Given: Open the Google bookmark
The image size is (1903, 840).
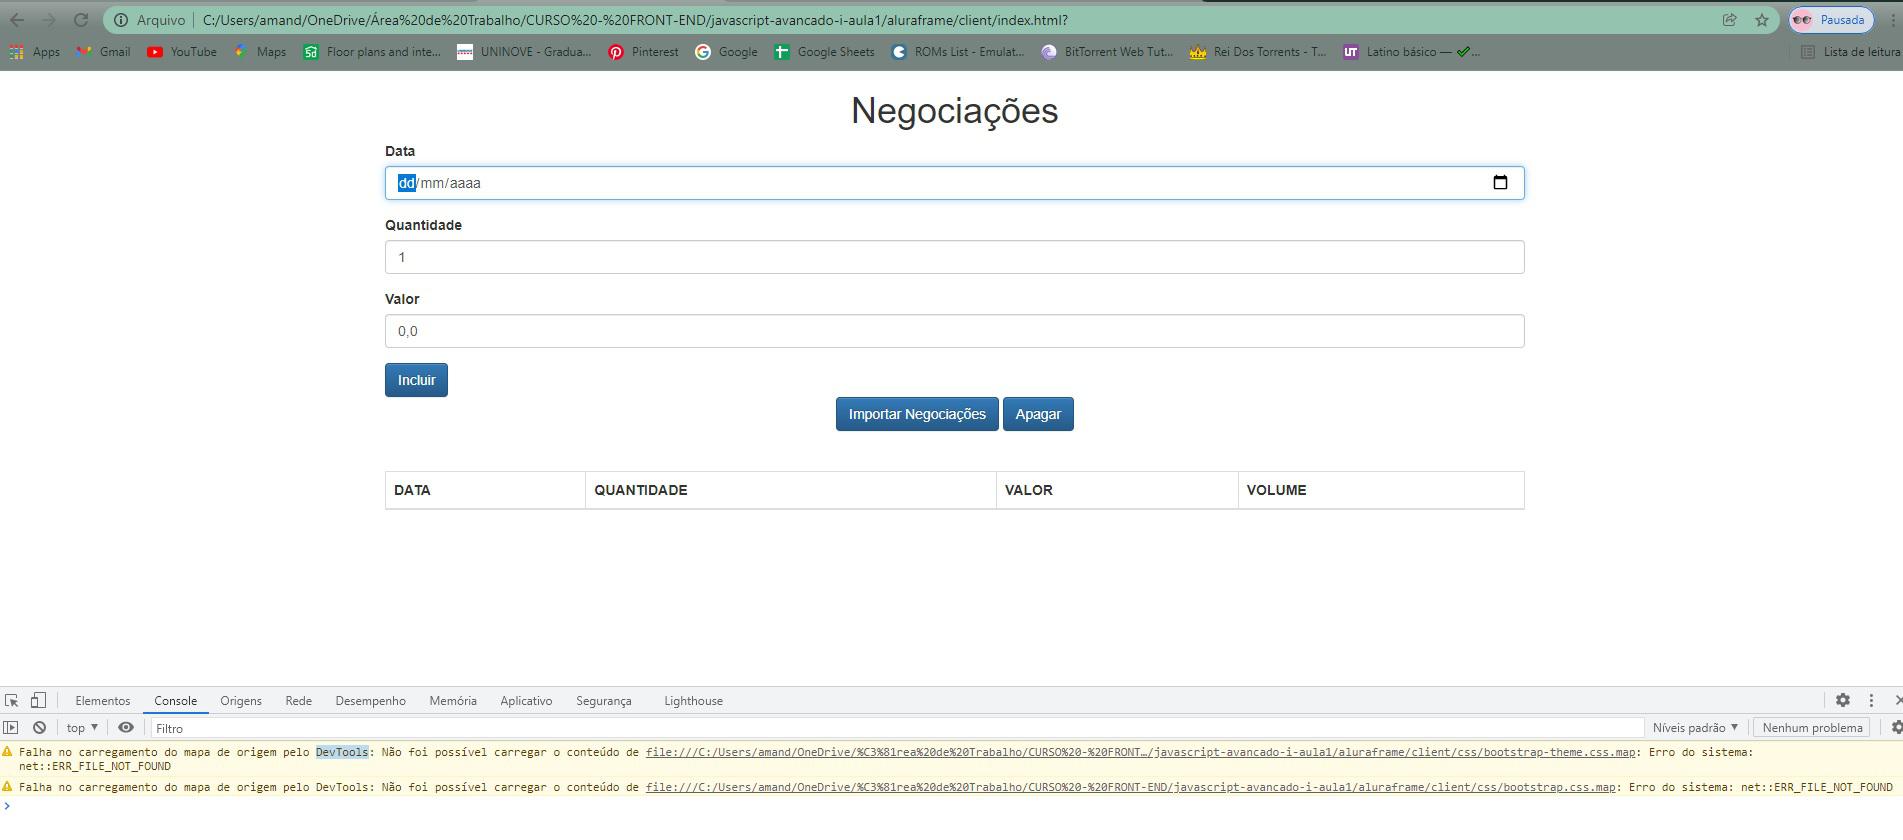Looking at the screenshot, I should (x=726, y=52).
